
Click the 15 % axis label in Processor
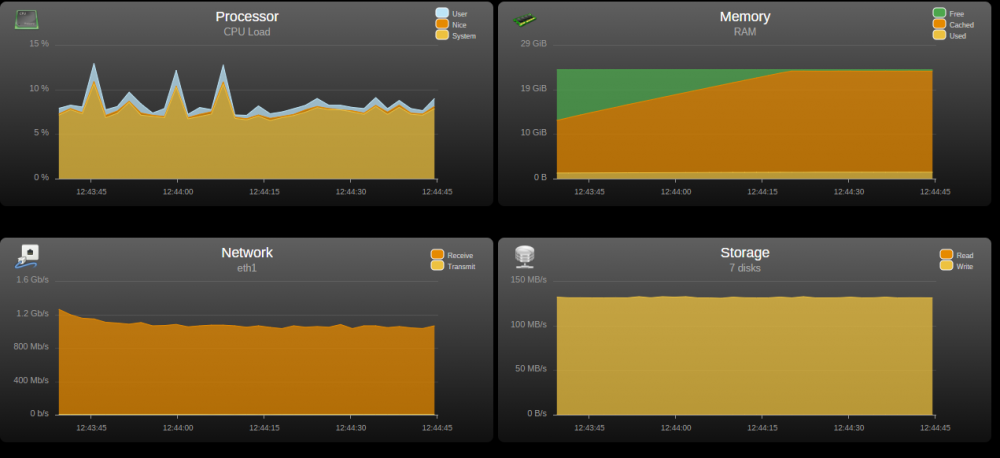click(39, 44)
